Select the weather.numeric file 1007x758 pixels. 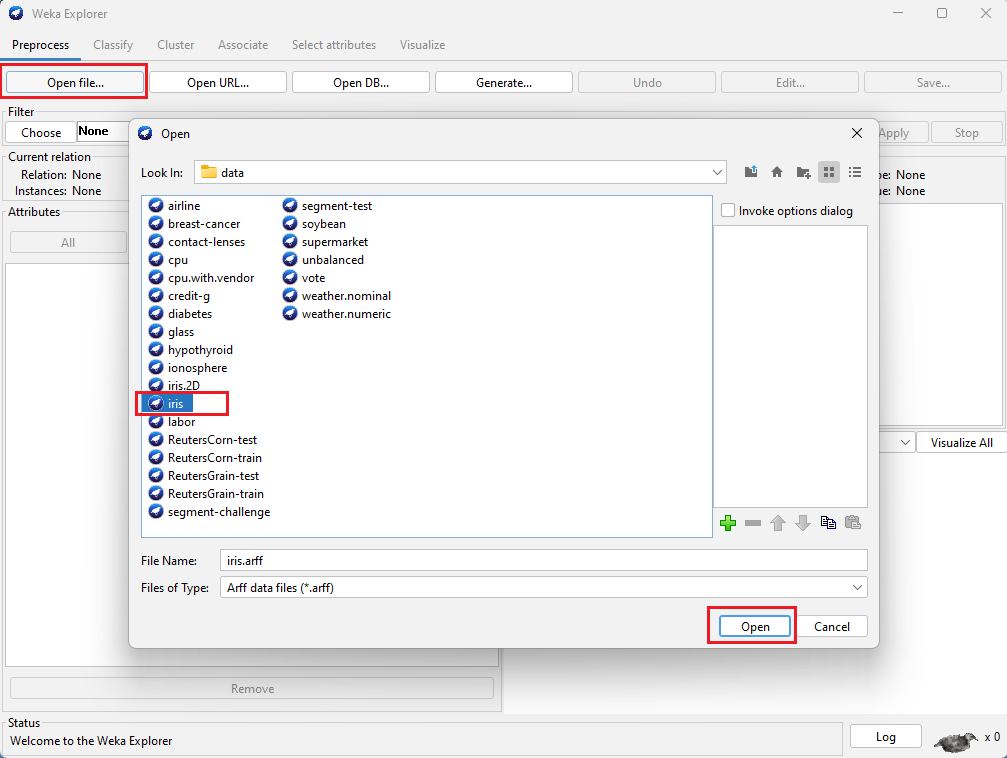coord(337,313)
